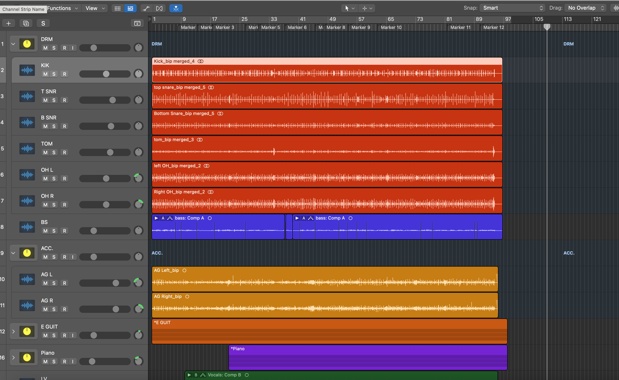This screenshot has width=619, height=380.
Task: Show automation with the automation curve icon
Action: pyautogui.click(x=146, y=8)
